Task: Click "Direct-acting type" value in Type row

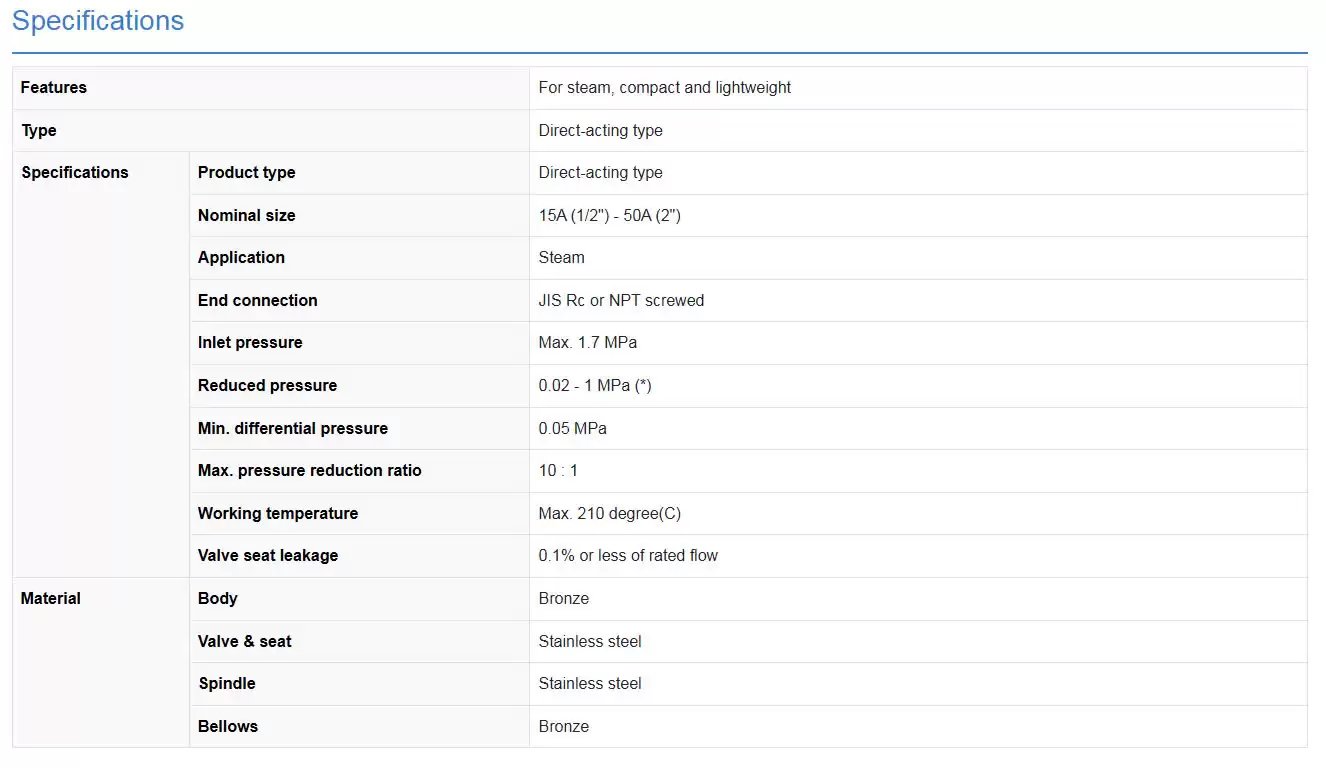Action: coord(601,131)
